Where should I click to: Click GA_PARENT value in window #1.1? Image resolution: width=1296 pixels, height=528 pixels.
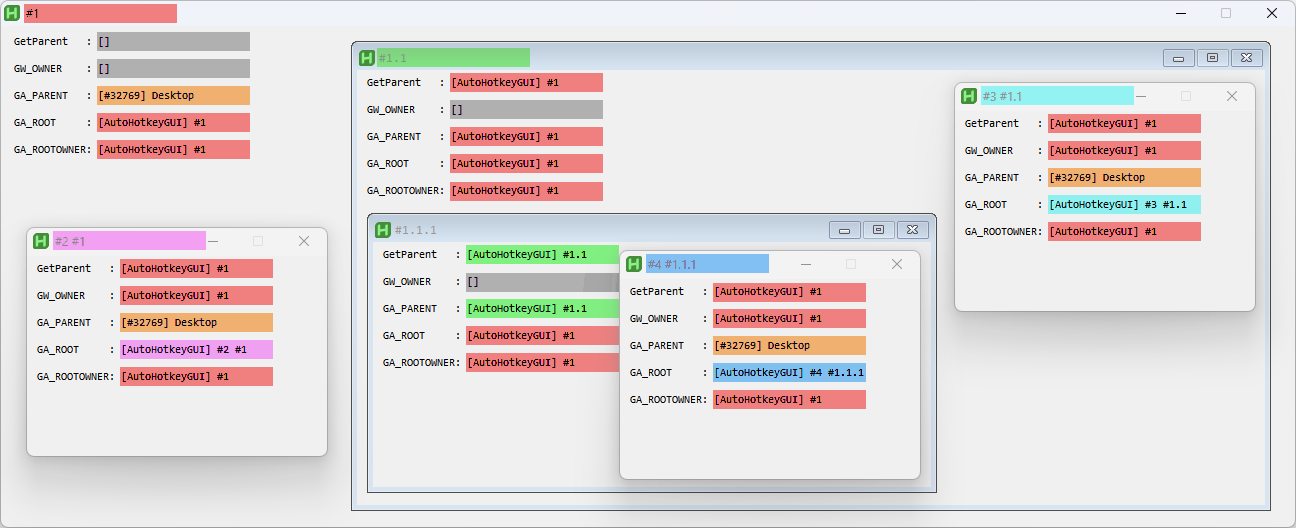click(526, 137)
